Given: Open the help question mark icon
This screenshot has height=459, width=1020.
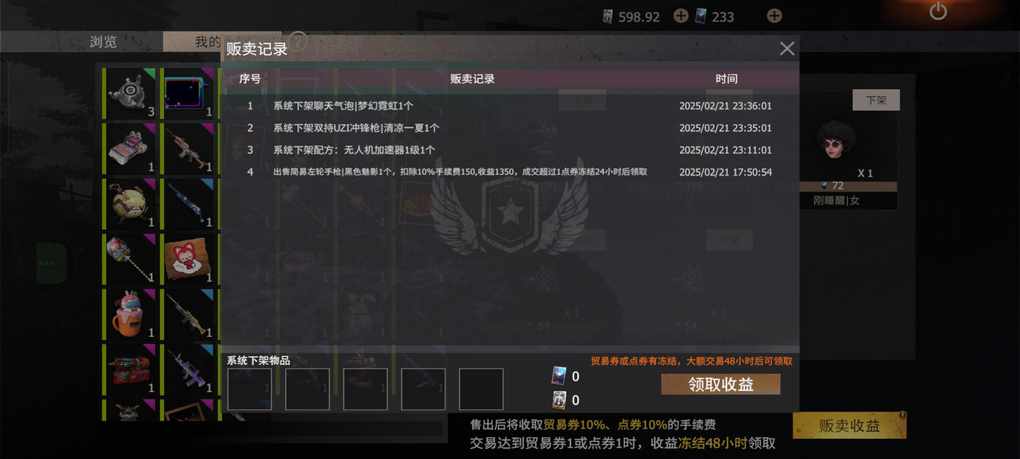Looking at the screenshot, I should pyautogui.click(x=299, y=40).
